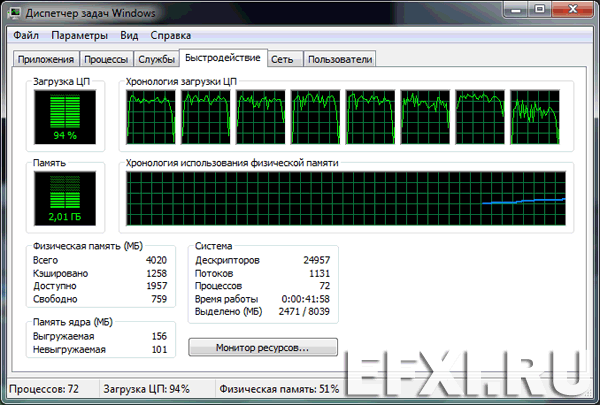The width and height of the screenshot is (600, 405).
Task: Click the fifth CPU core history graph
Action: pyautogui.click(x=370, y=117)
